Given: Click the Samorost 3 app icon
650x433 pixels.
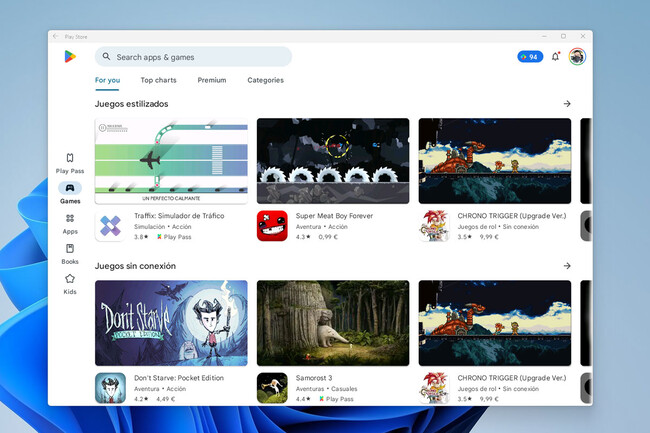Looking at the screenshot, I should 272,388.
